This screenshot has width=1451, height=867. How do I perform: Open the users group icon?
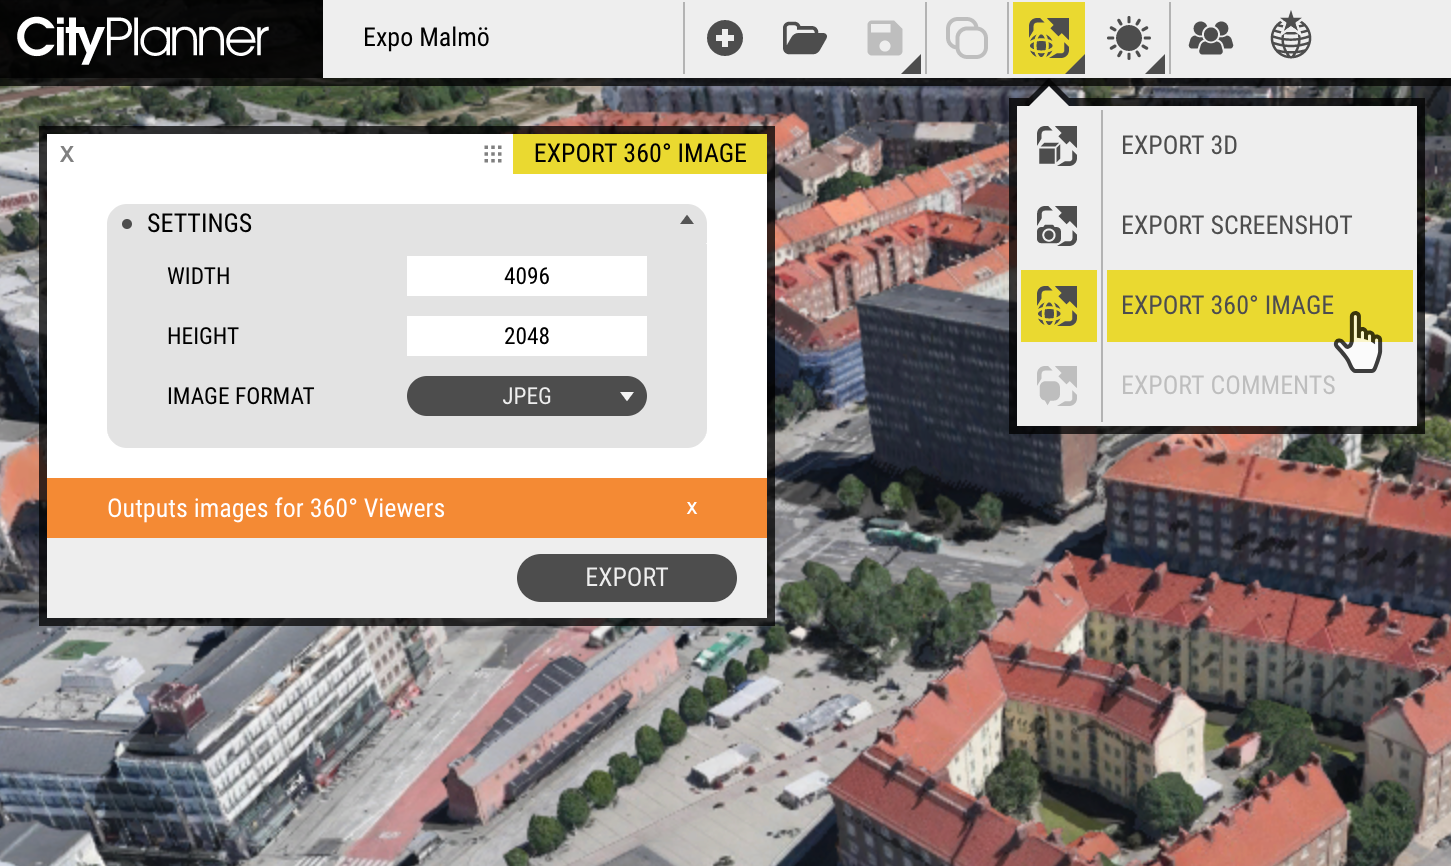[x=1210, y=39]
